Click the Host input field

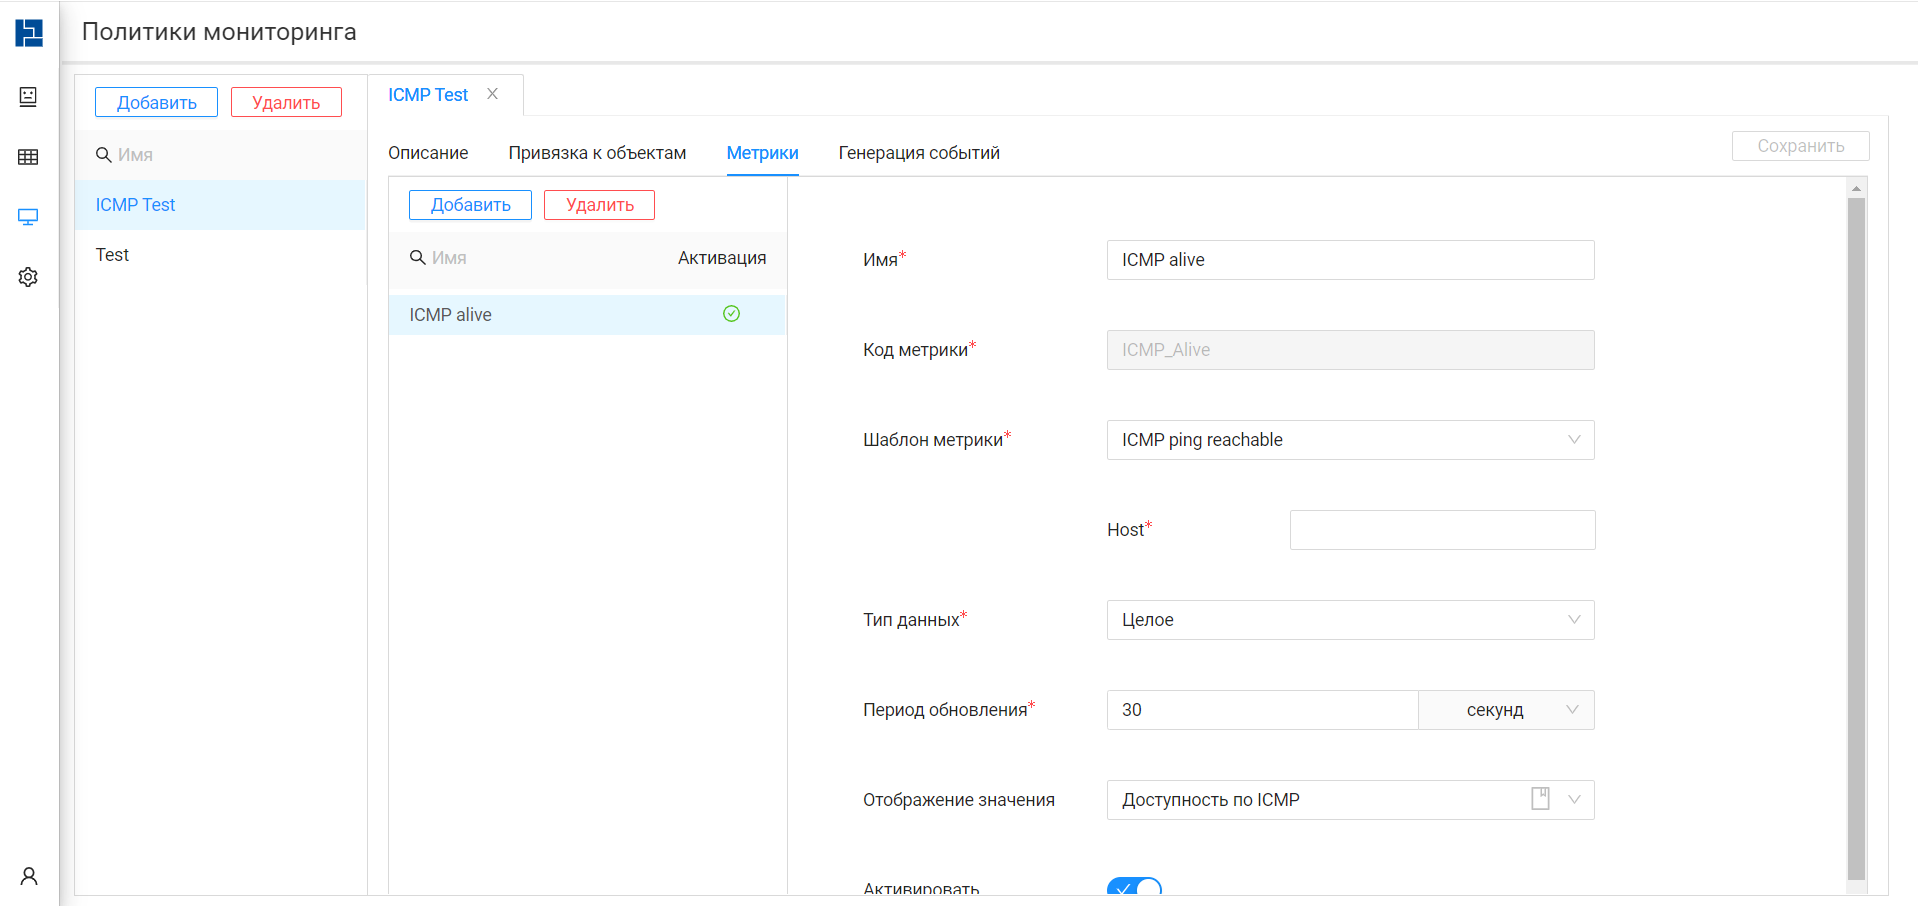point(1442,530)
